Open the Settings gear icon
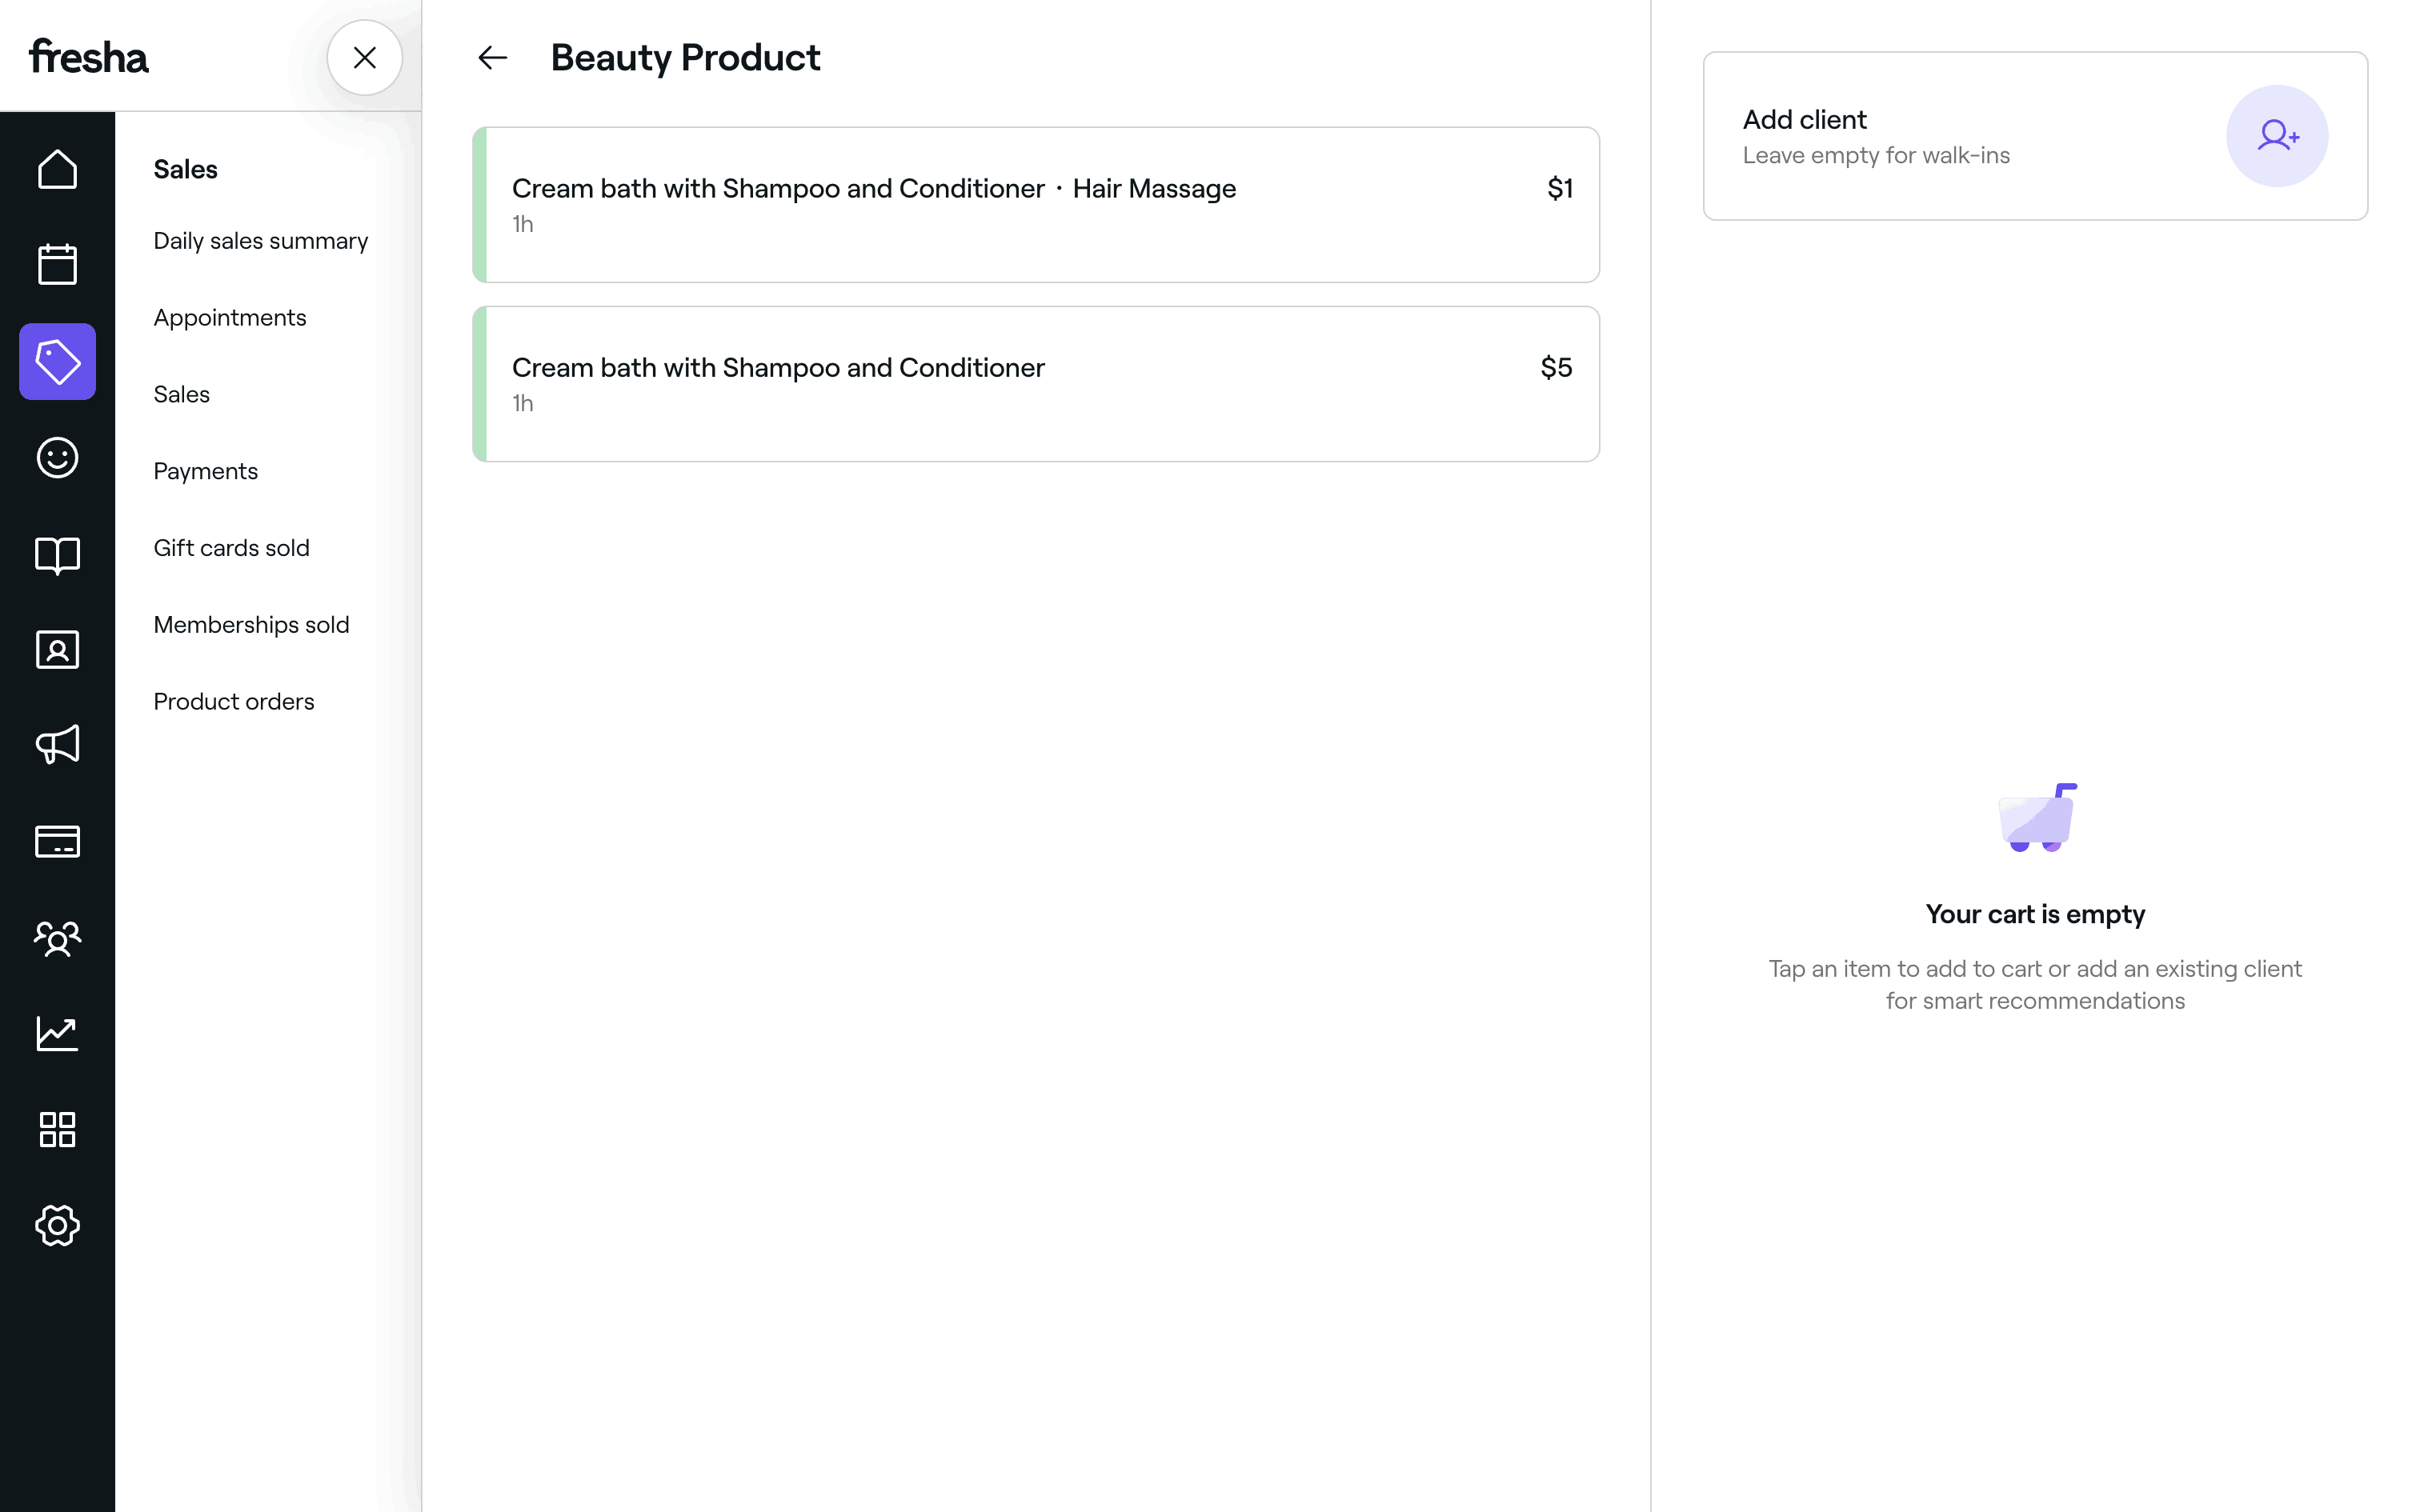Viewport: 2420px width, 1512px height. (x=57, y=1225)
